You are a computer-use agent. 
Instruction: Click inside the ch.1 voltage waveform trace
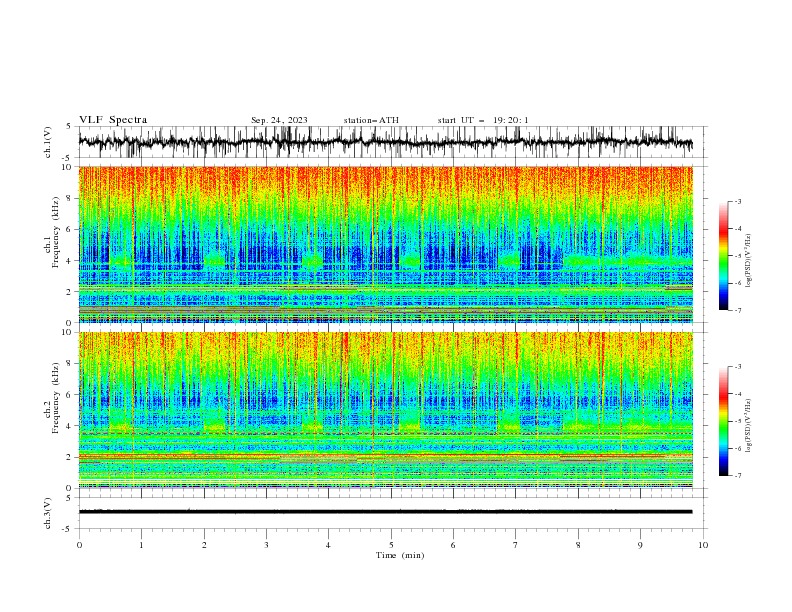[385, 142]
